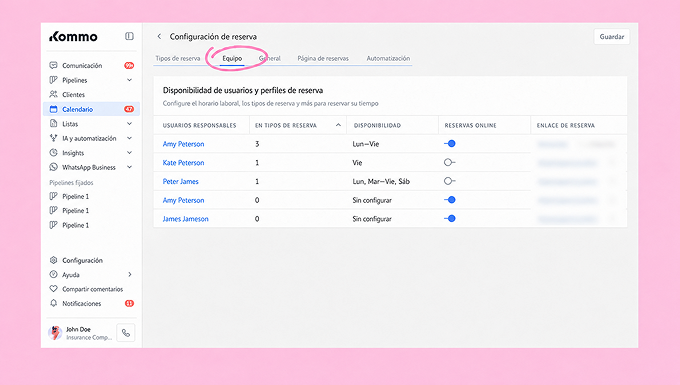The height and width of the screenshot is (385, 680).
Task: Click the 'Configuración de reserva' title
Action: pos(213,37)
